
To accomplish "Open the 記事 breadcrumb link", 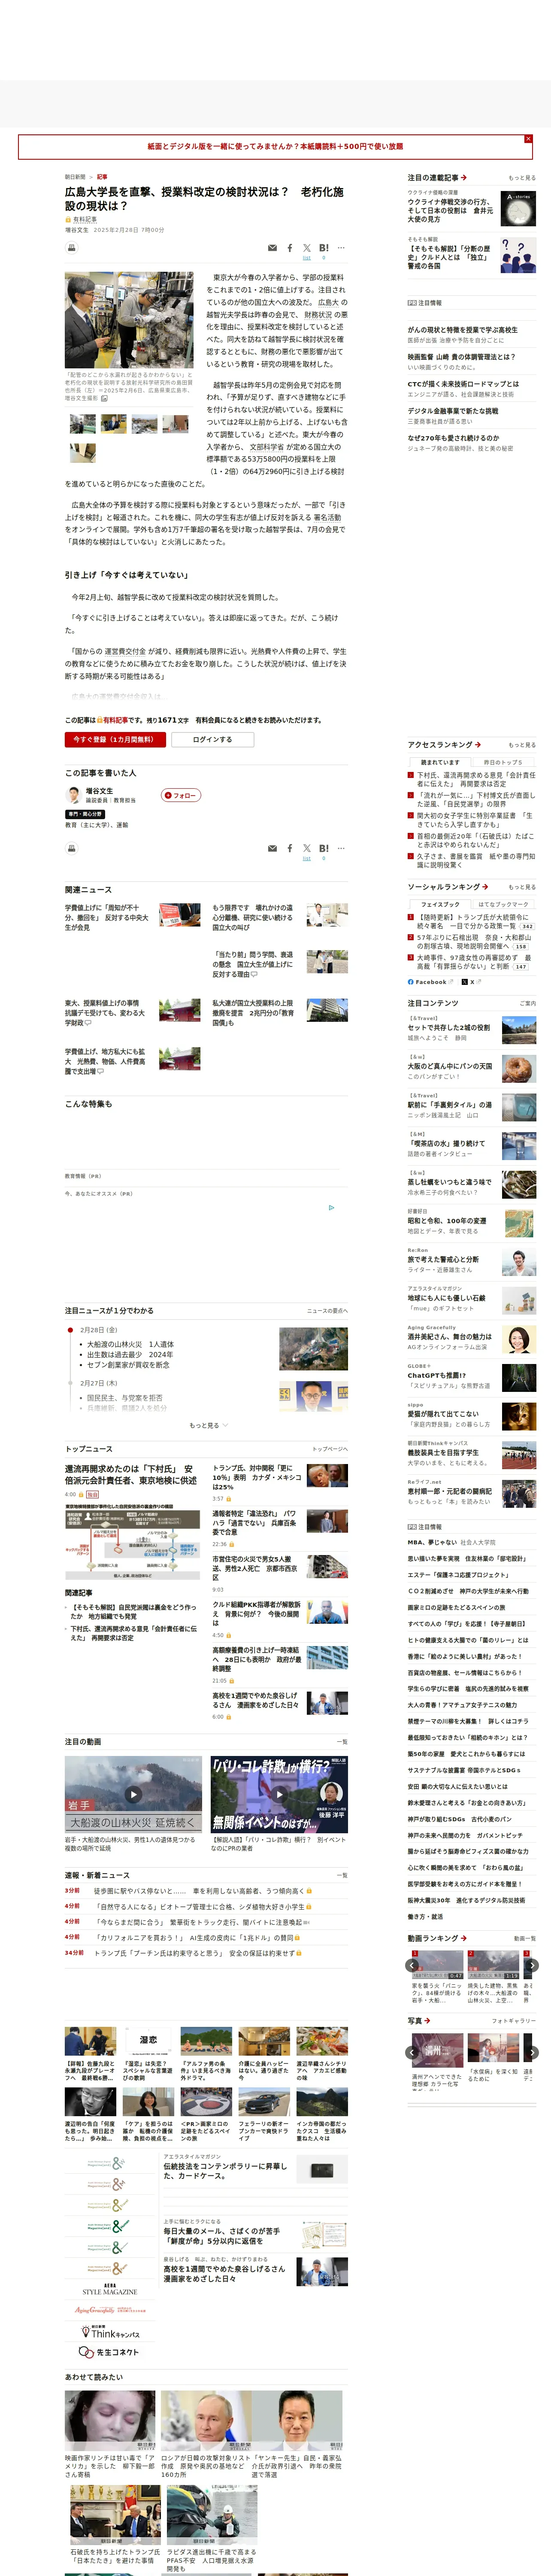I will pos(102,177).
